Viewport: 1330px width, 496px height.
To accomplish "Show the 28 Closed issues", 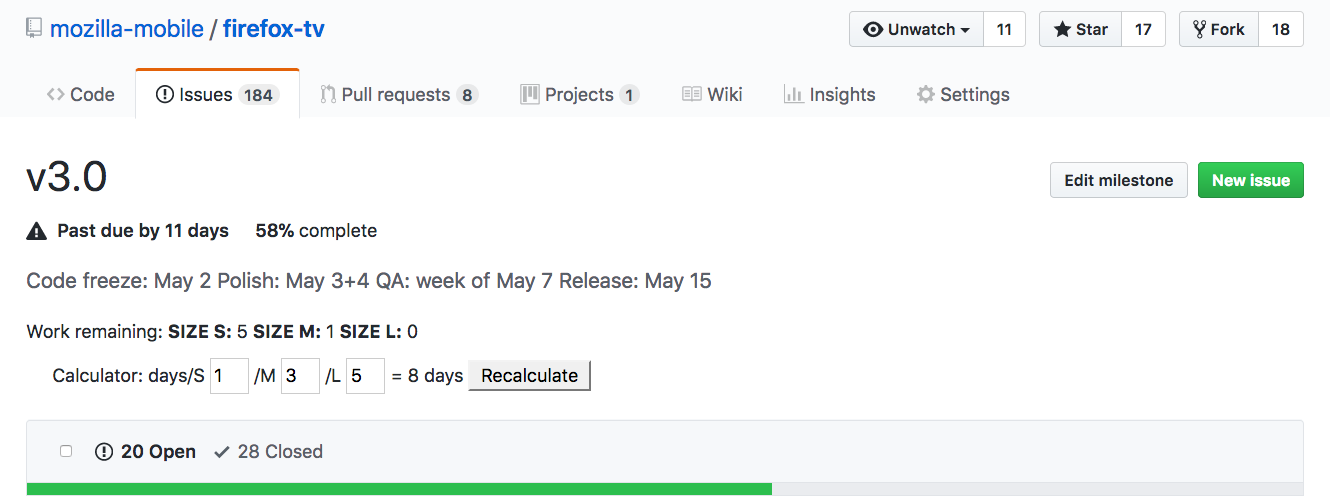I will coord(268,452).
